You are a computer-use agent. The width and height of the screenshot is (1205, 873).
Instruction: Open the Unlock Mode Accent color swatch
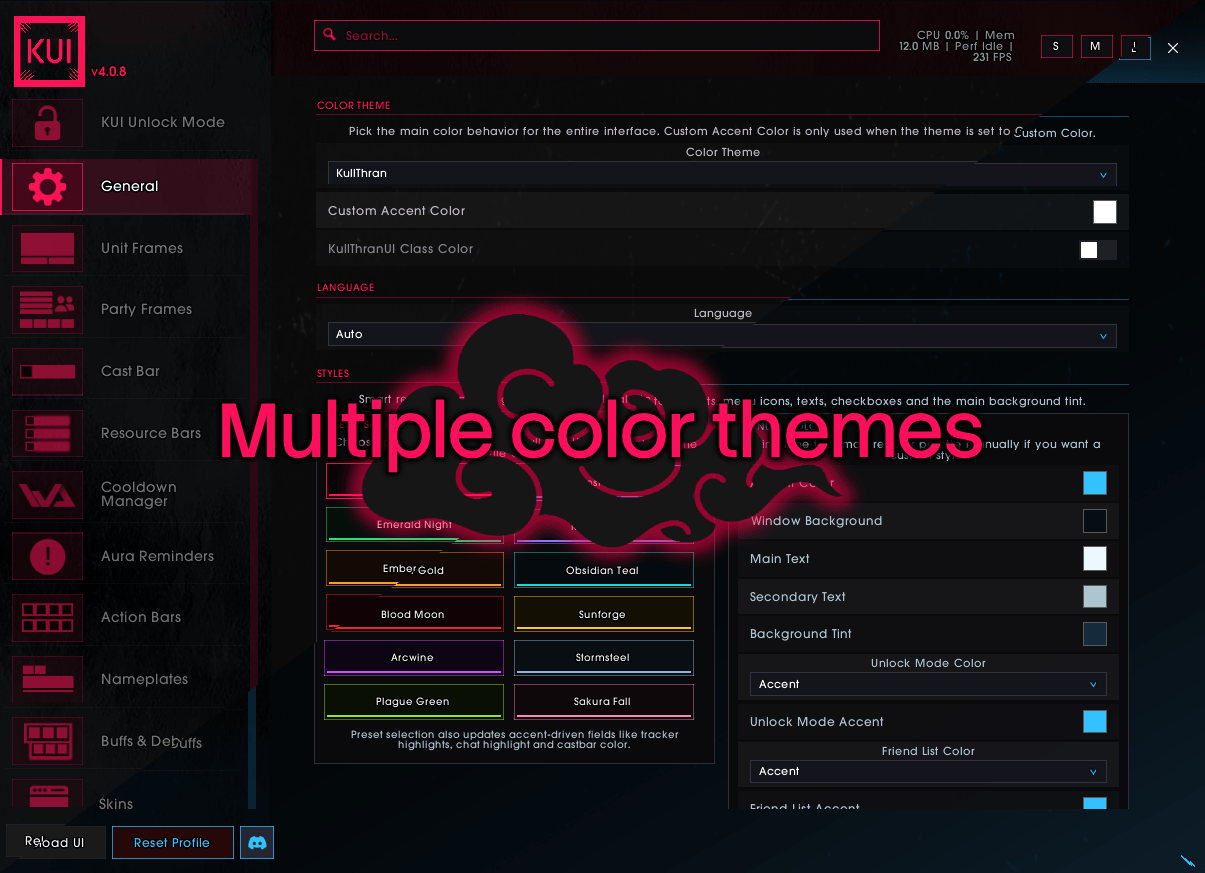1095,722
